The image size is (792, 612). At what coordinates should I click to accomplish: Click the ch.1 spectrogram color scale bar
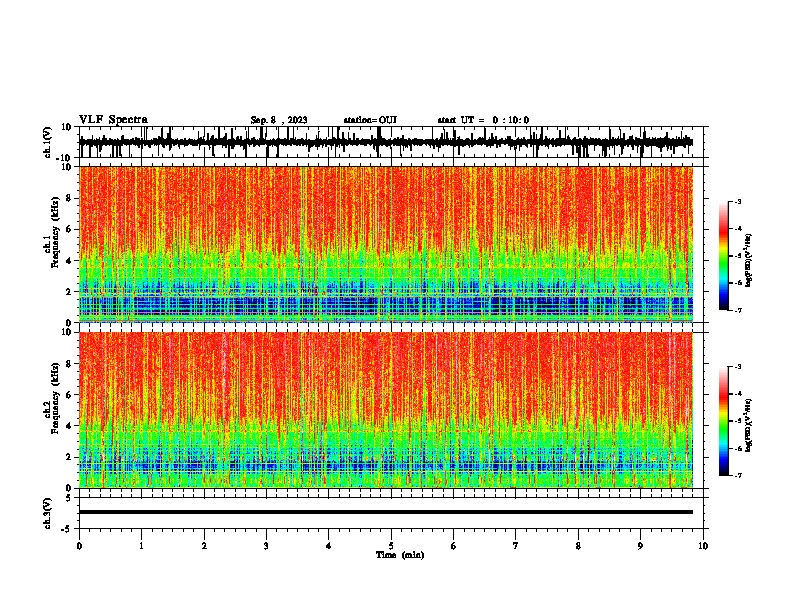(x=724, y=256)
